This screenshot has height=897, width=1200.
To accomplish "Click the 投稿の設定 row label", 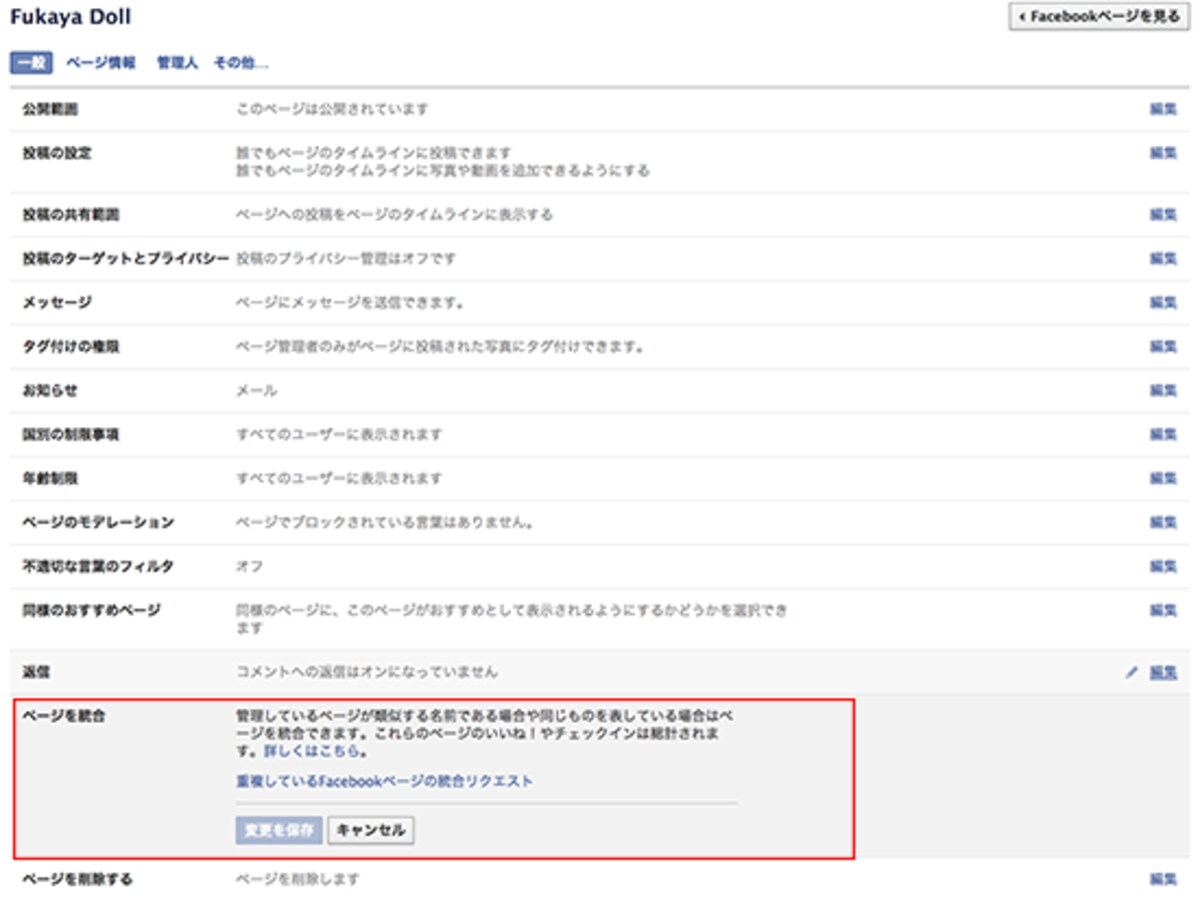I will tap(57, 153).
